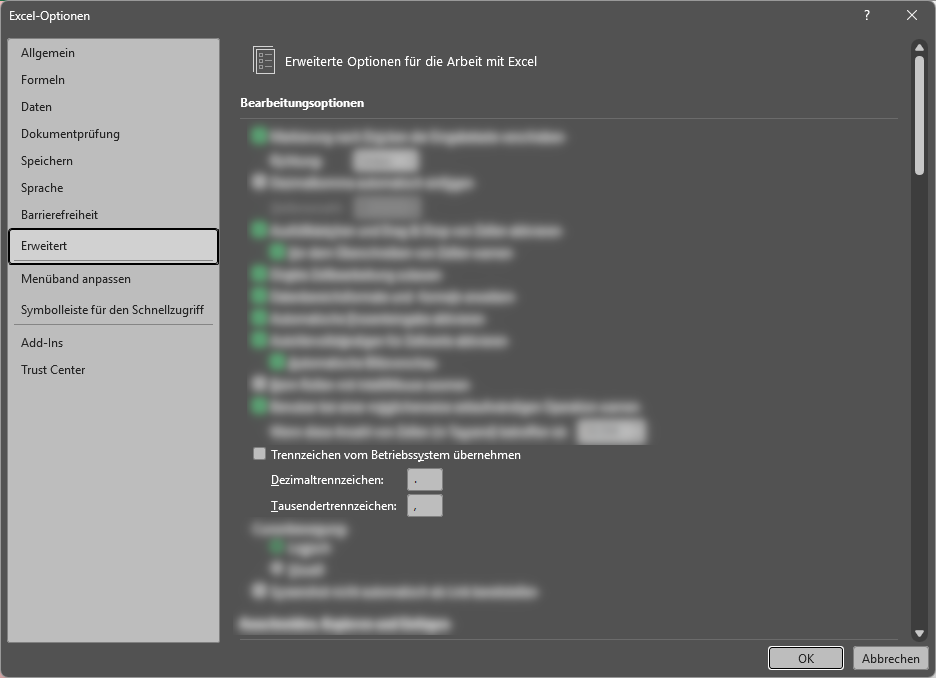The width and height of the screenshot is (936, 678).
Task: Click the Erweiterte Optionen heading text
Action: click(411, 61)
